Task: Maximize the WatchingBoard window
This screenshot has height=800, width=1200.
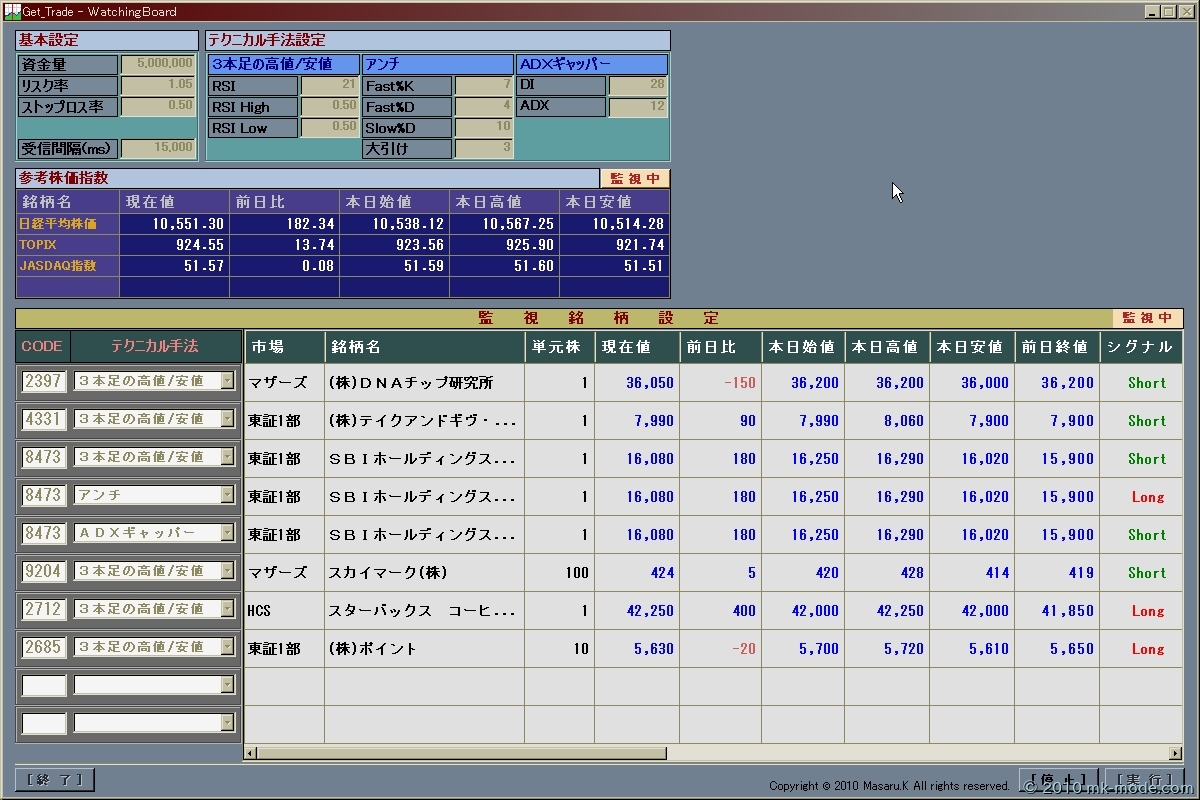Action: [1167, 11]
